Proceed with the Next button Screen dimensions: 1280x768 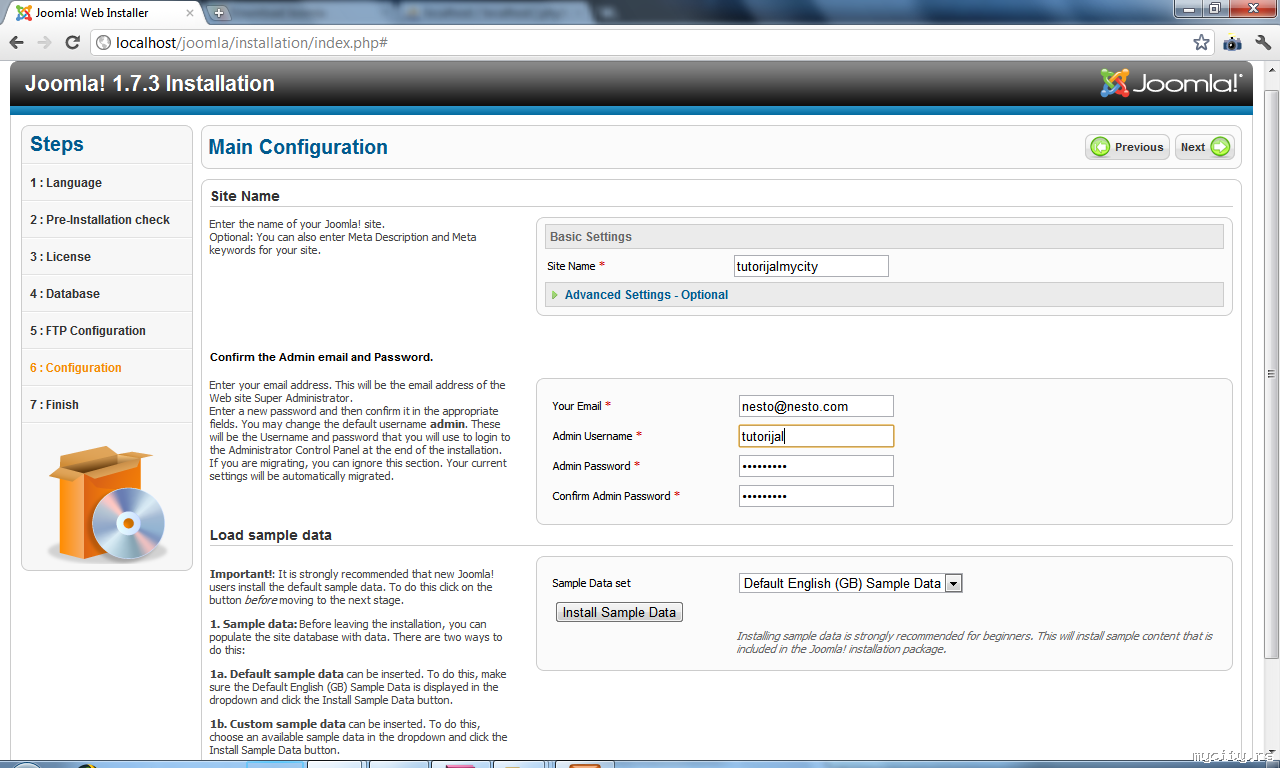[1204, 147]
